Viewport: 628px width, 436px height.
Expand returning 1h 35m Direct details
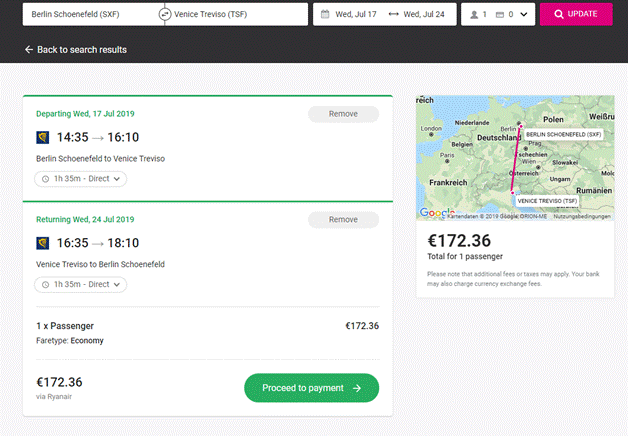point(81,285)
